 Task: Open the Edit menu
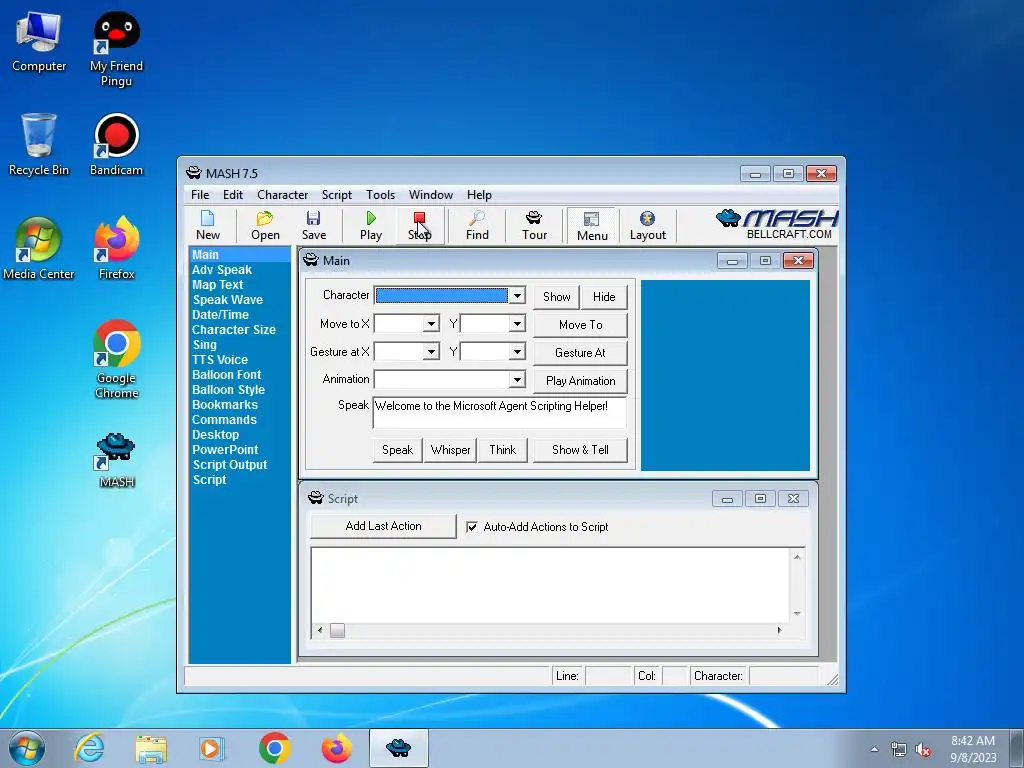click(232, 195)
